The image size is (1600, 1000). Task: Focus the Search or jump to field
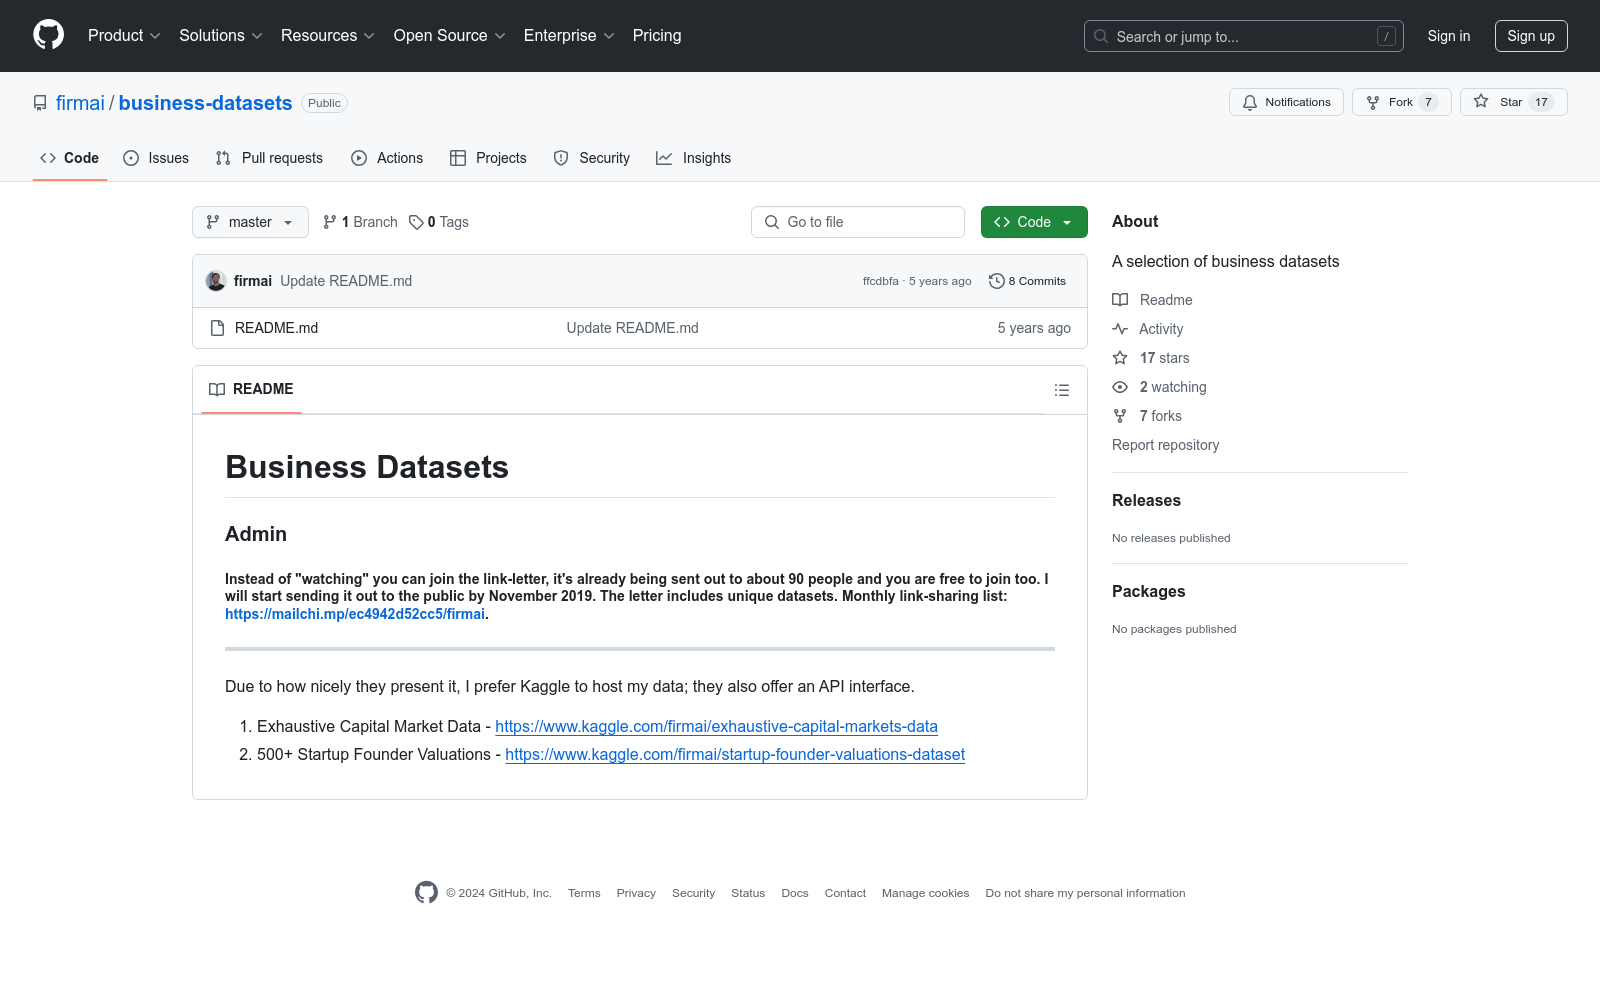click(1243, 36)
